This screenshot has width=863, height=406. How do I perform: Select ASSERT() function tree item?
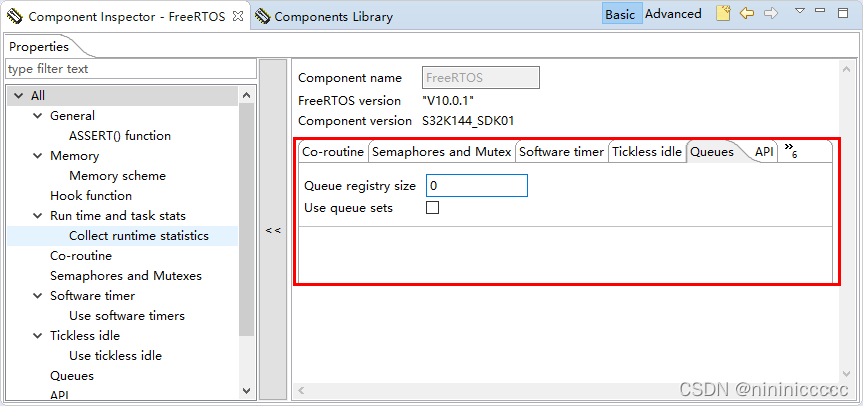tap(120, 136)
